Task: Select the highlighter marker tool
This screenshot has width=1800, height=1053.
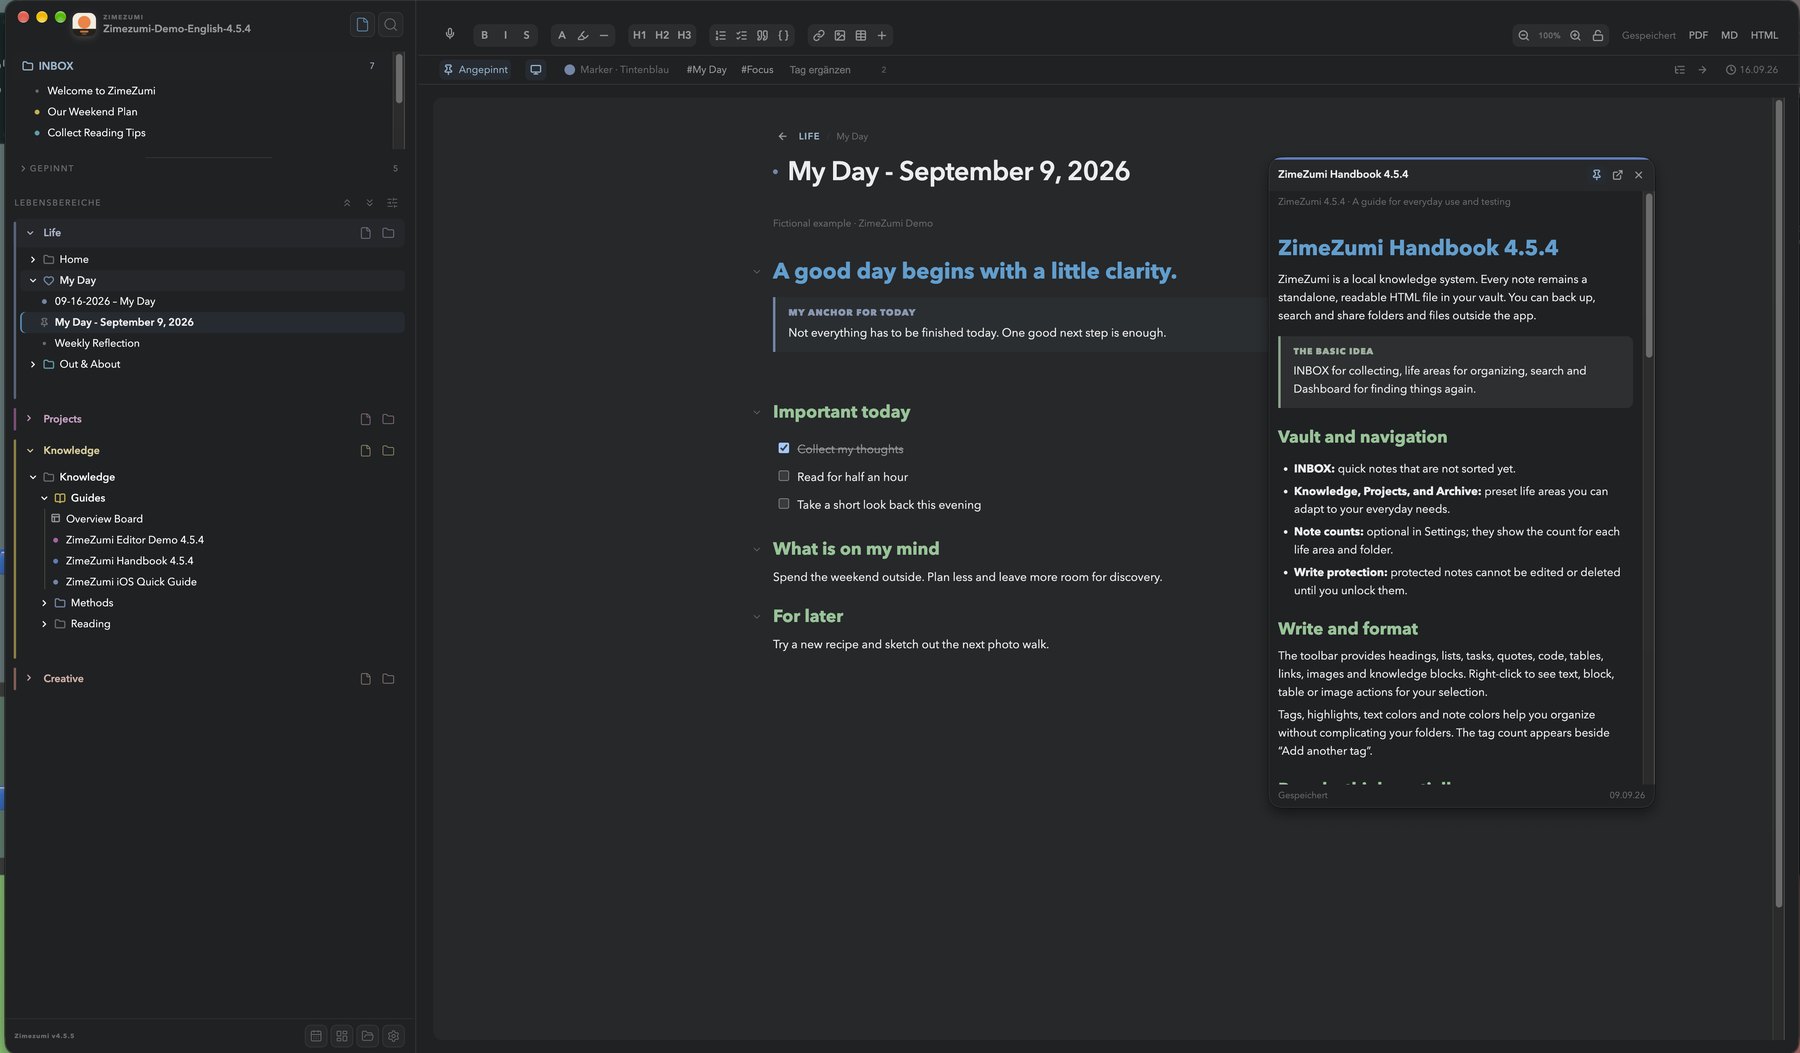Action: [x=583, y=35]
